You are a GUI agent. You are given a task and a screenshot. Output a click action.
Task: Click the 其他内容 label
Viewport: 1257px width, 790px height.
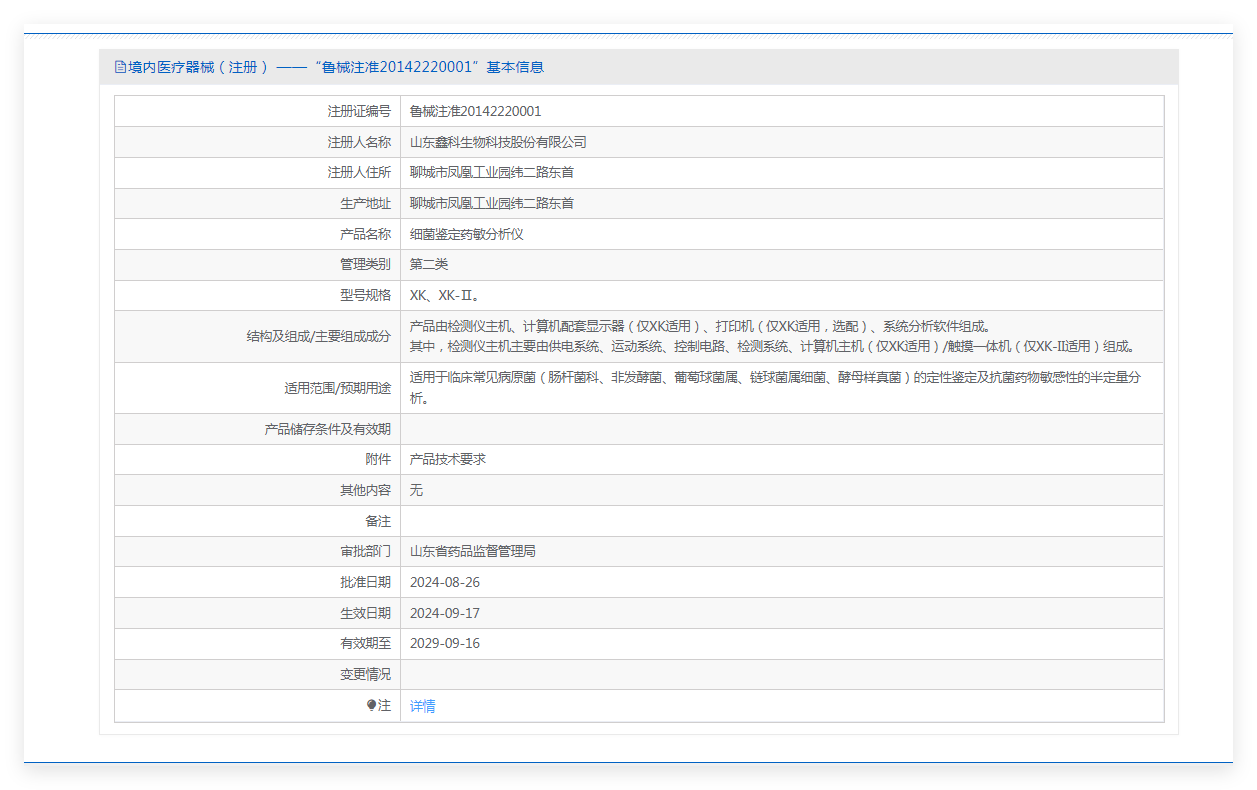365,490
